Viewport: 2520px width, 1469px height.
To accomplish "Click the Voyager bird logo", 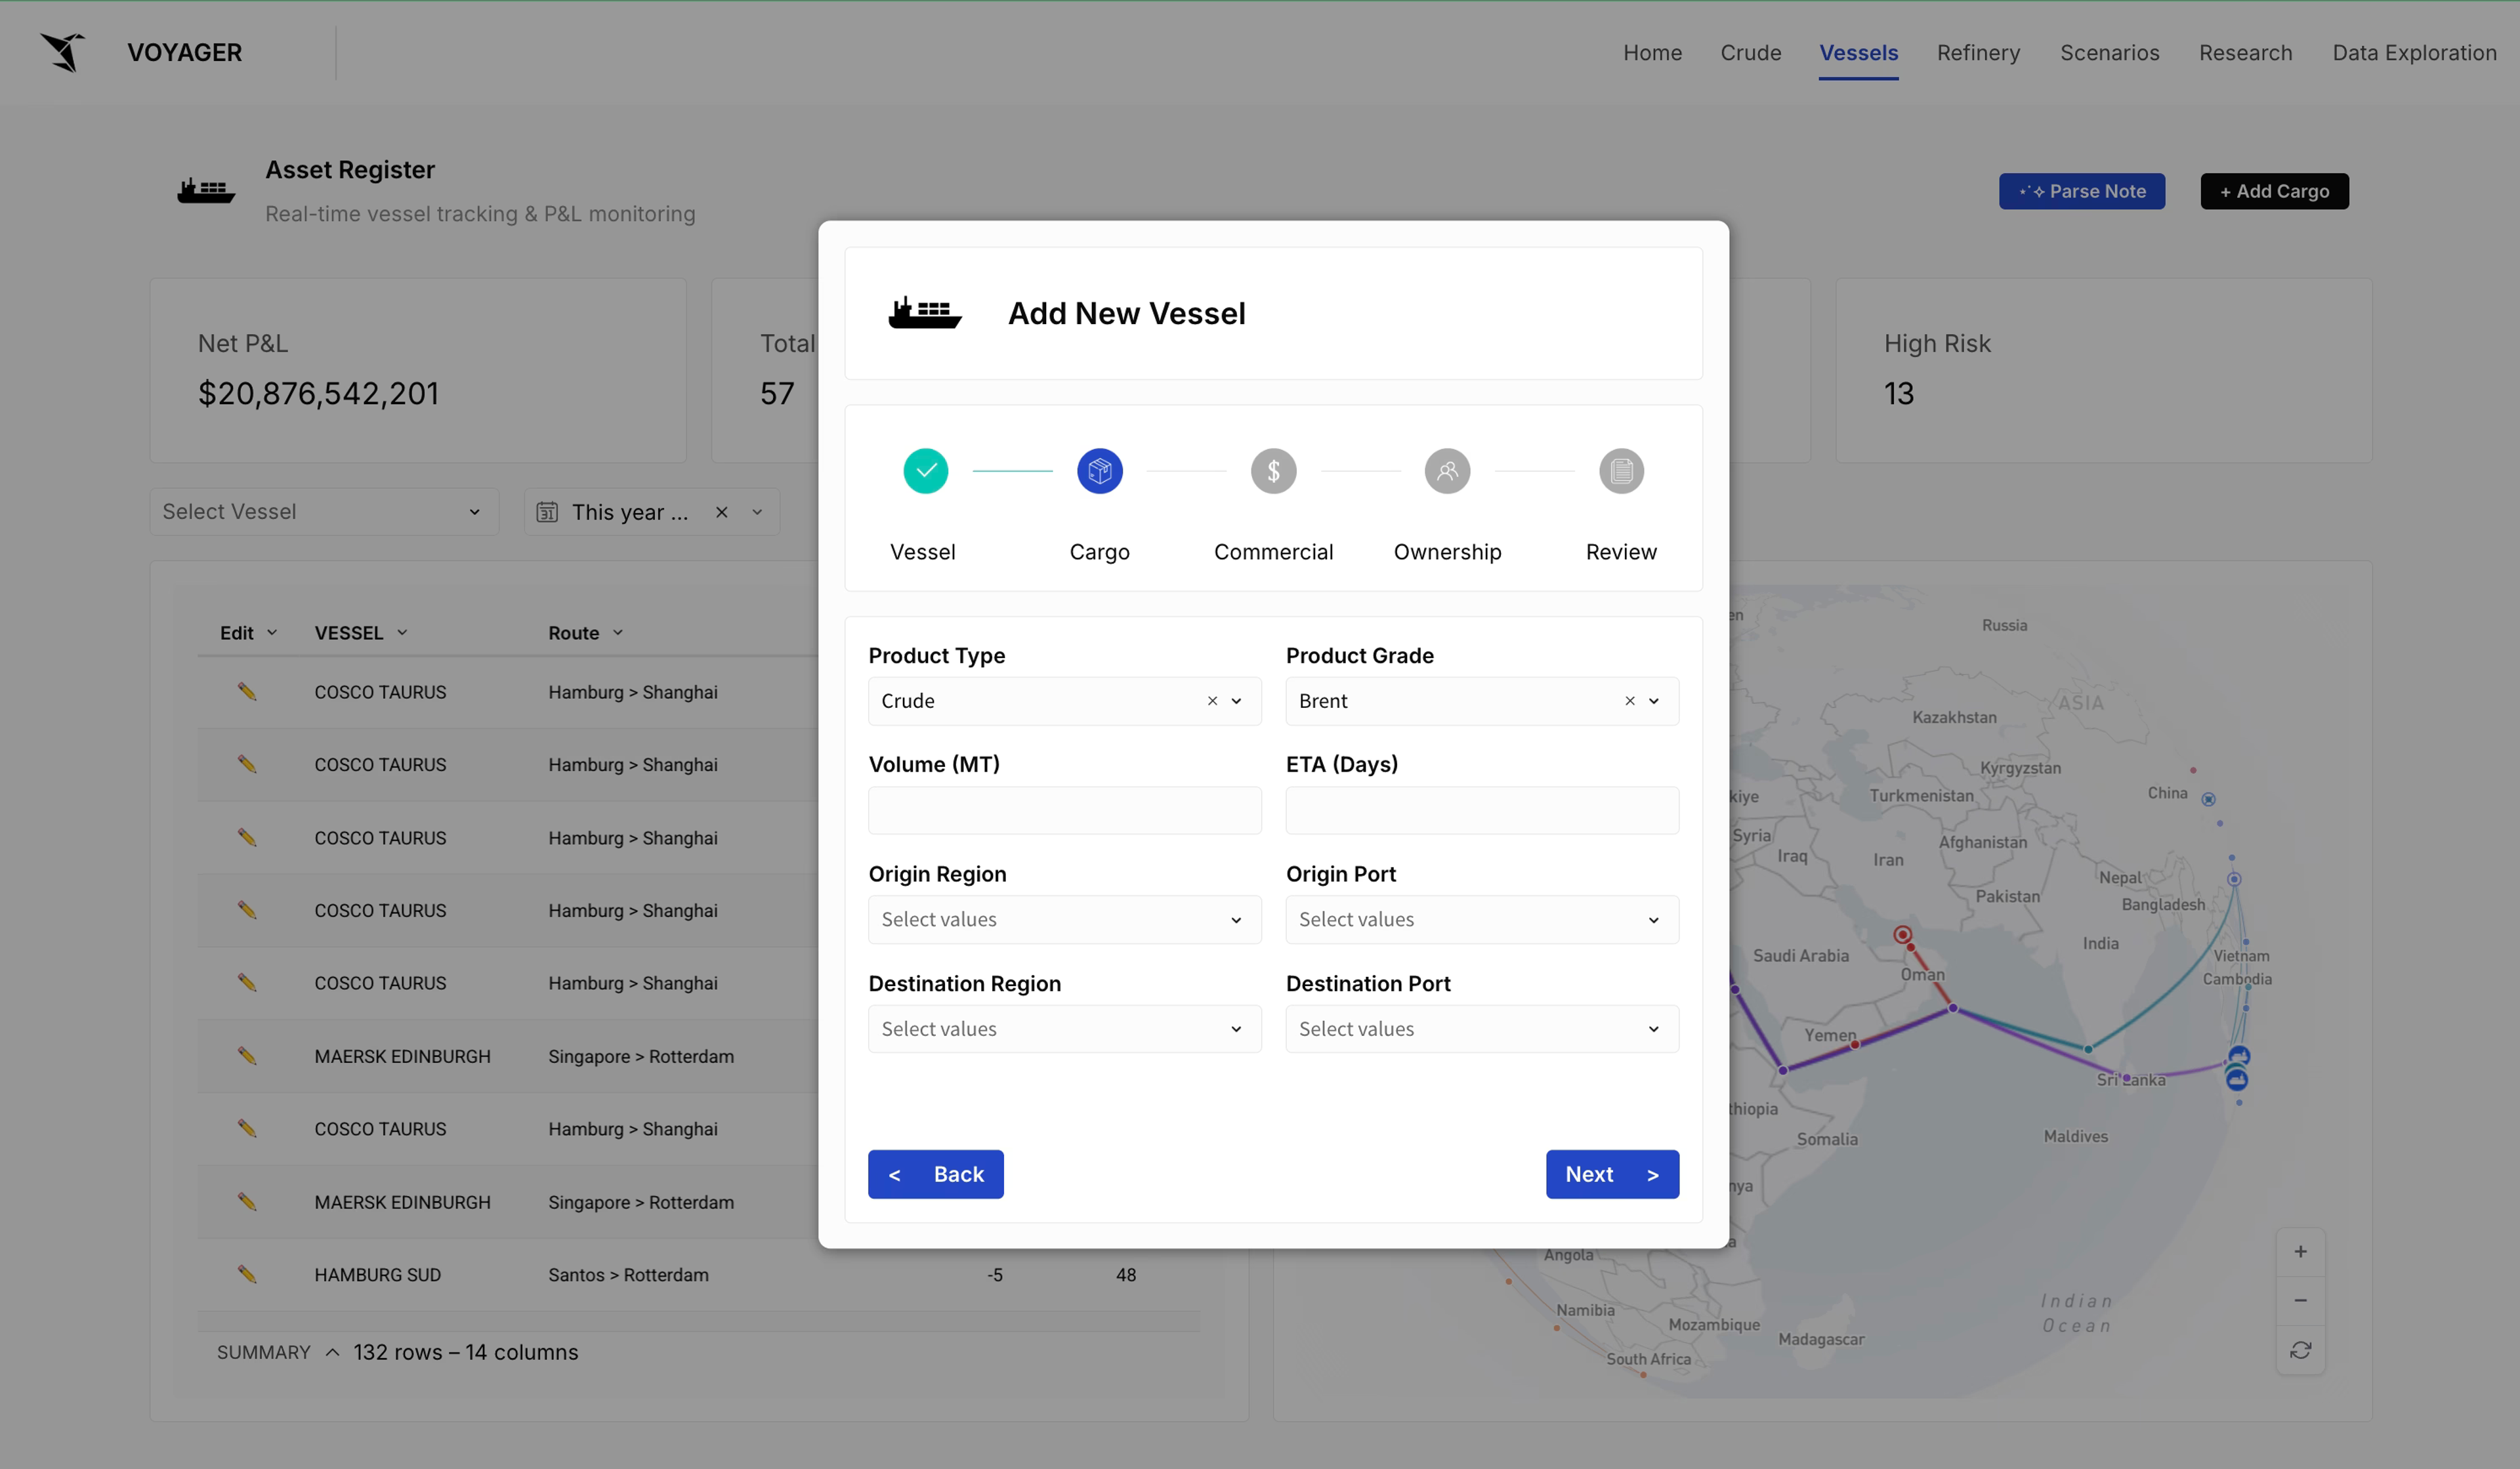I will 62,52.
